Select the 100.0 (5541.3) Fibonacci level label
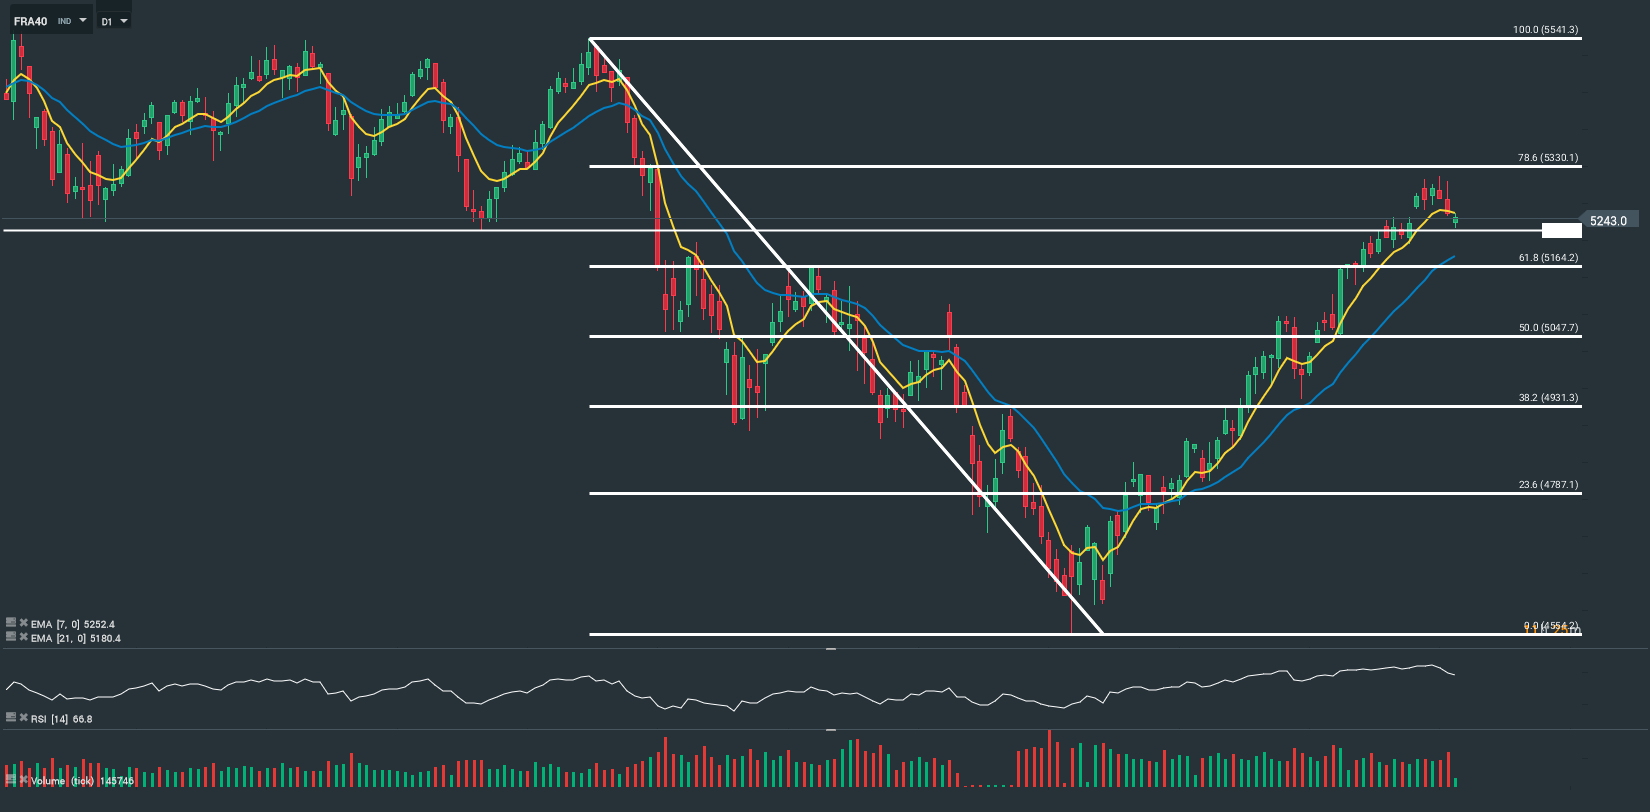The height and width of the screenshot is (812, 1650). click(1545, 30)
